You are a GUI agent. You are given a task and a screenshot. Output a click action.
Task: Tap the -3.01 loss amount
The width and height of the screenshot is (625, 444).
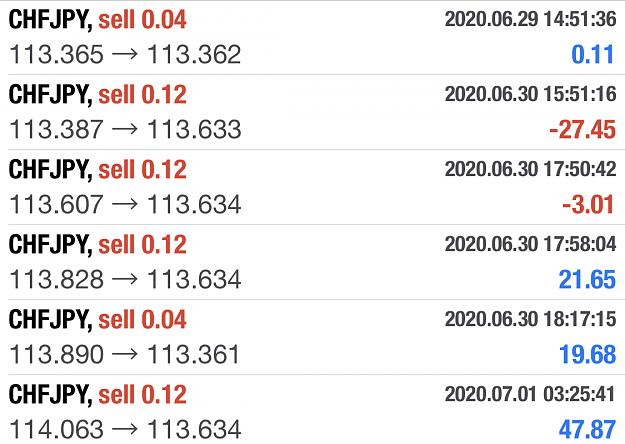588,204
